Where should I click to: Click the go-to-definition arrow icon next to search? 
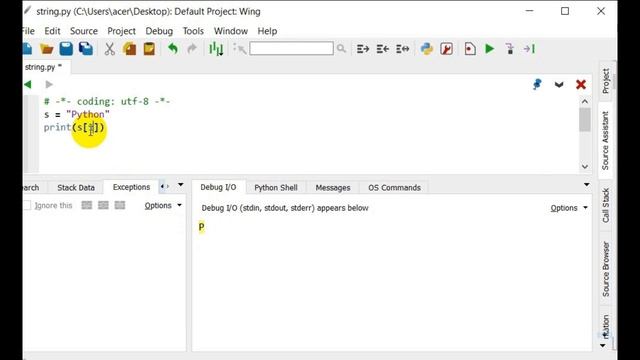point(240,49)
